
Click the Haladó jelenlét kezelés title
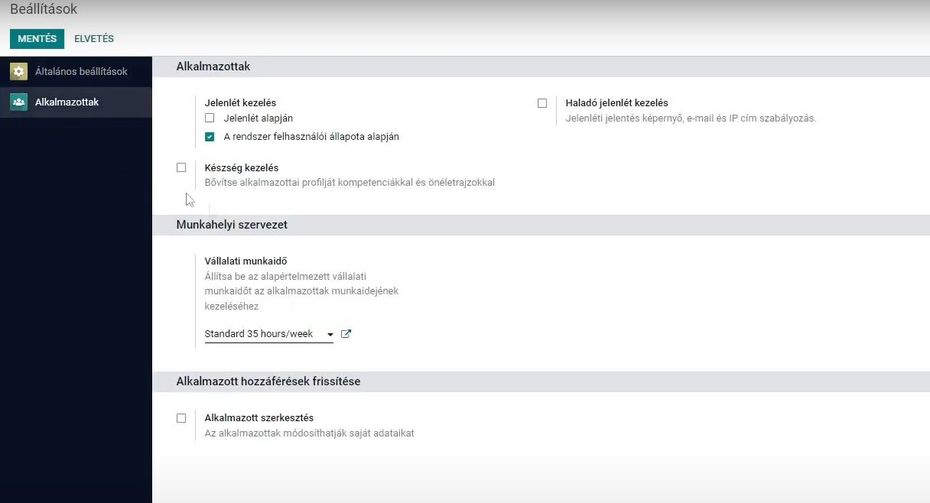coord(617,103)
